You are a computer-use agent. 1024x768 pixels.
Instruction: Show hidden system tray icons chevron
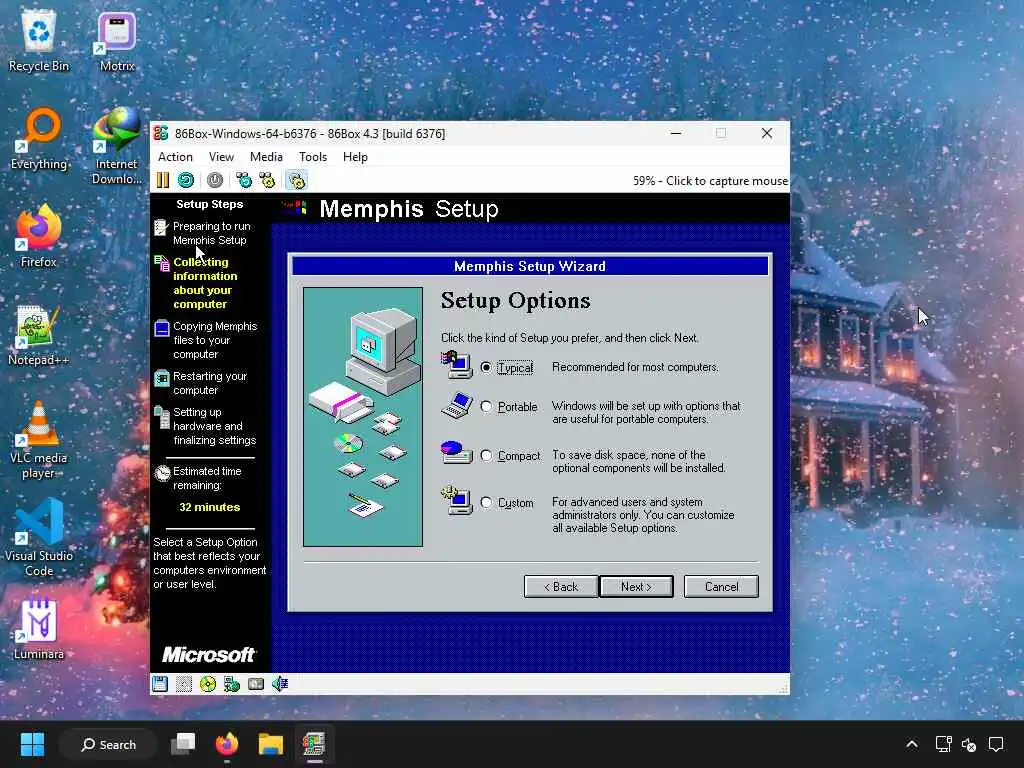[x=912, y=744]
